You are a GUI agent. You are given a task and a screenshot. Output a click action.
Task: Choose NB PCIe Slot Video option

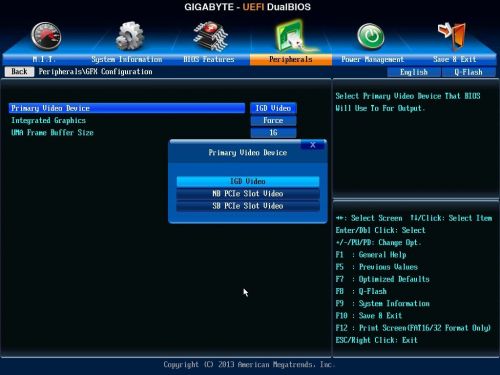[x=248, y=194]
